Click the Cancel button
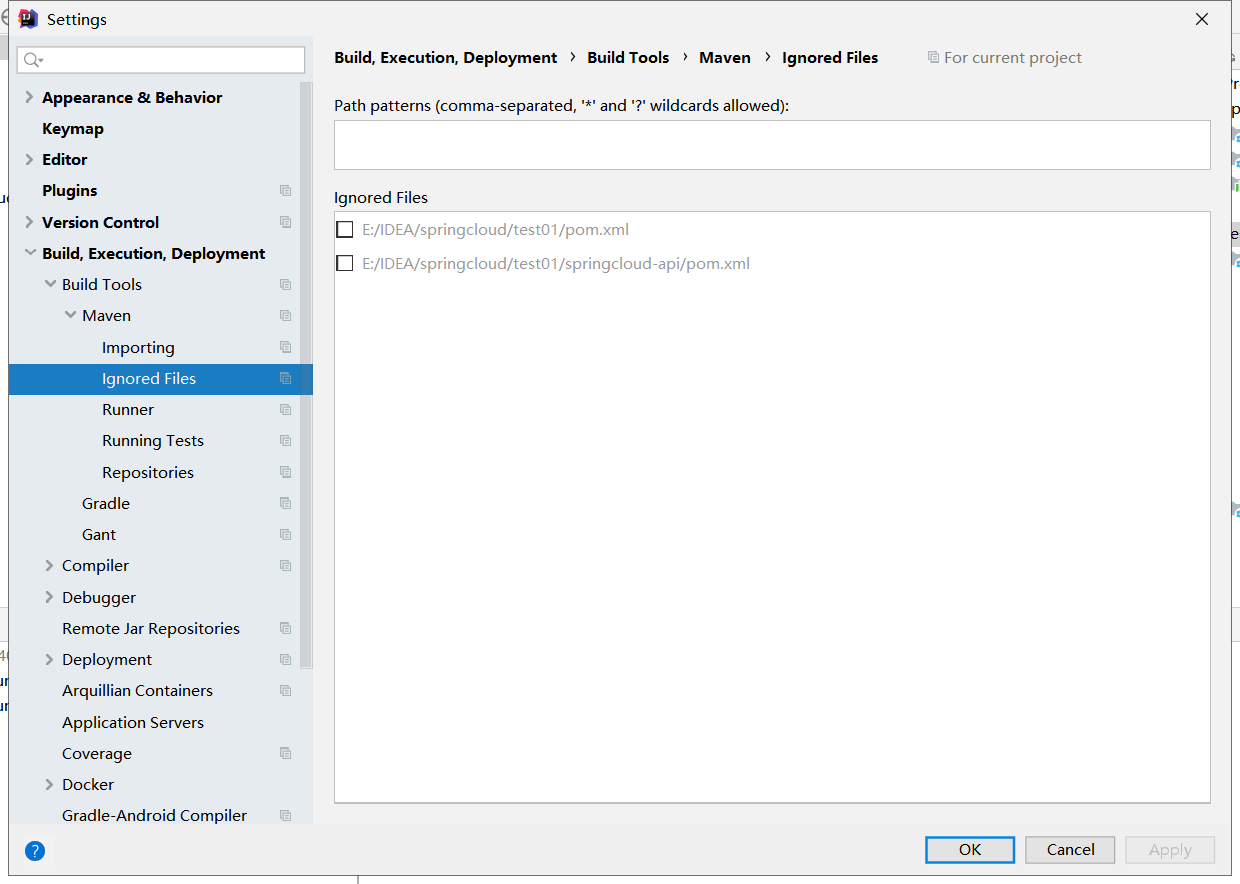Image resolution: width=1240 pixels, height=884 pixels. click(1070, 850)
